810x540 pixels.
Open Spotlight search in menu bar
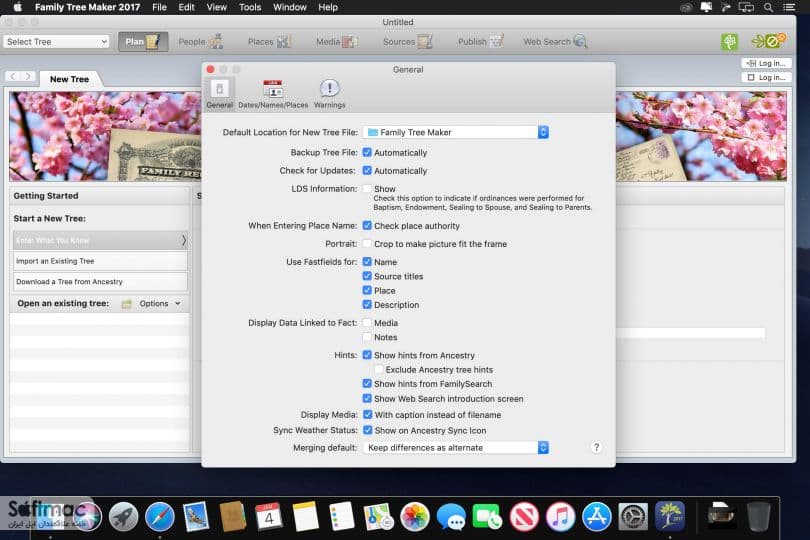[769, 7]
